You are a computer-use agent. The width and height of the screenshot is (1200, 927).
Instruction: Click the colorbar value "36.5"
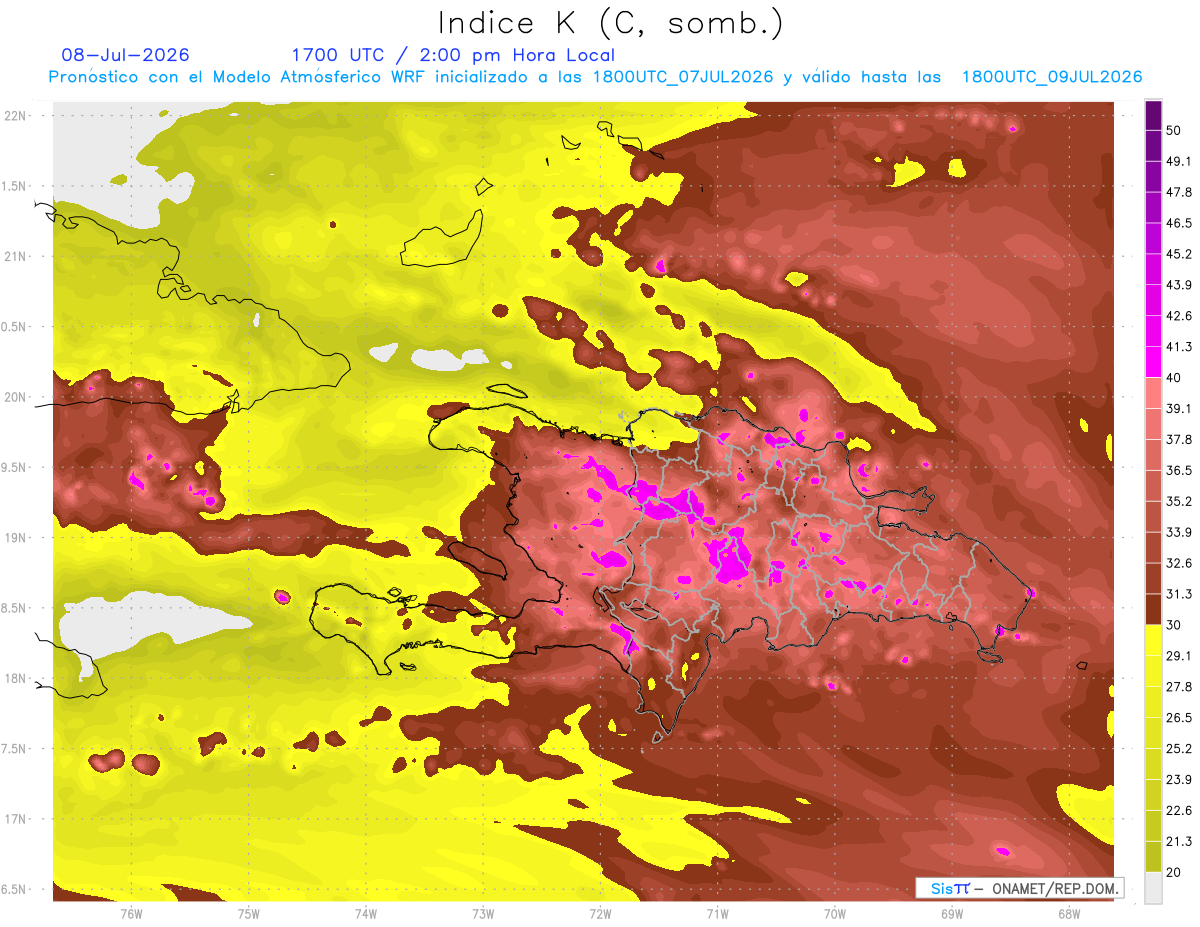(1178, 470)
